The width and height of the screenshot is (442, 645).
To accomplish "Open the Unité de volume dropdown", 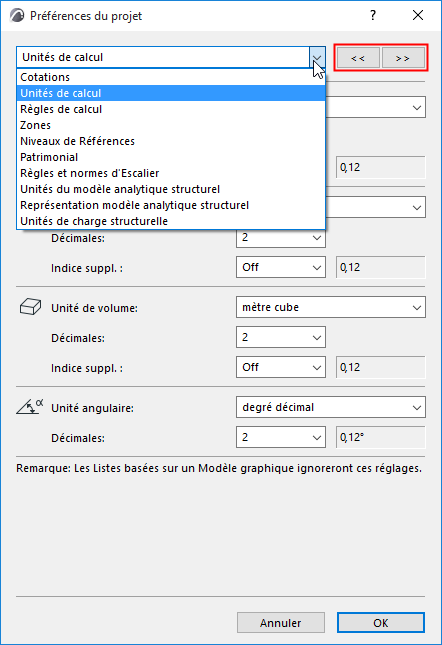I will coord(331,307).
